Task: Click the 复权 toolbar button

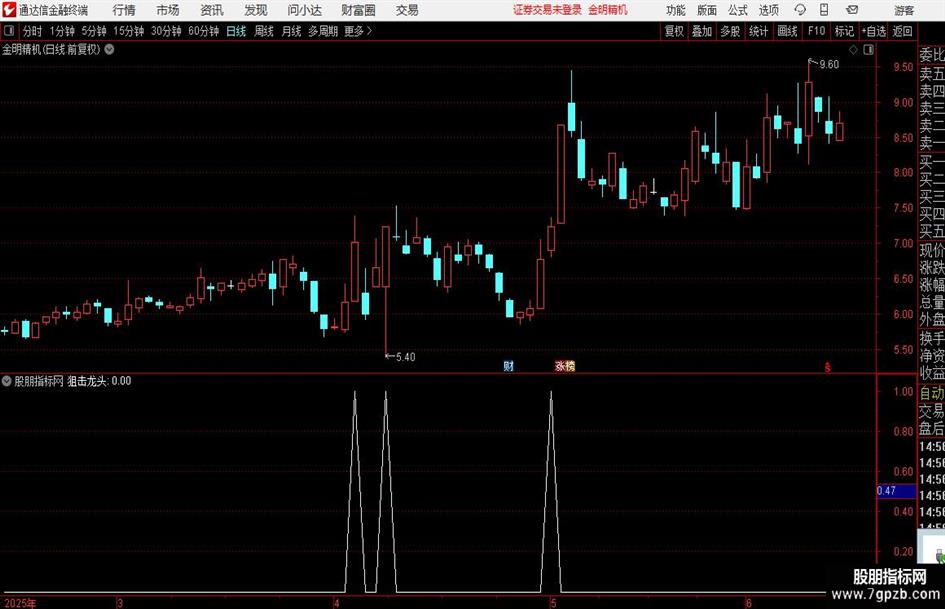Action: coord(674,31)
